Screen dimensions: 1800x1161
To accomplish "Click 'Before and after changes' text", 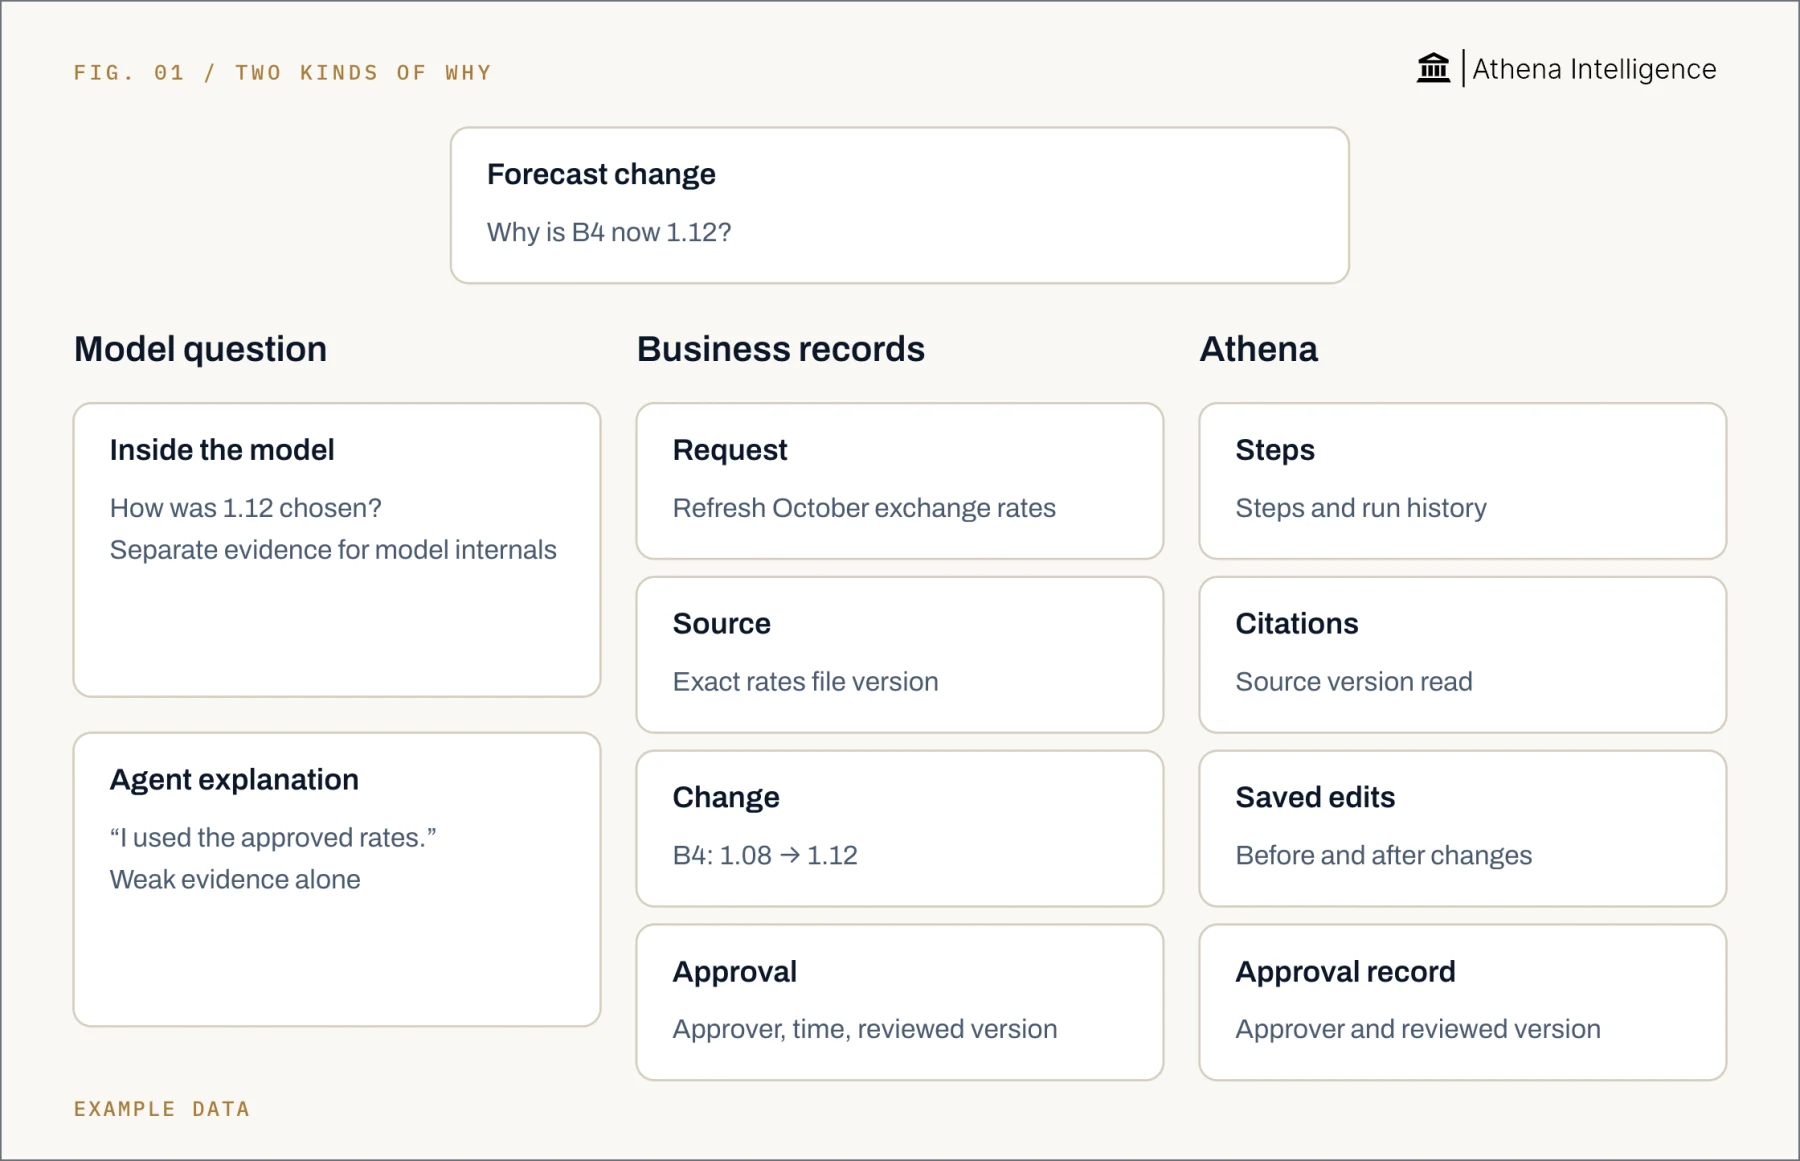I will 1384,856.
